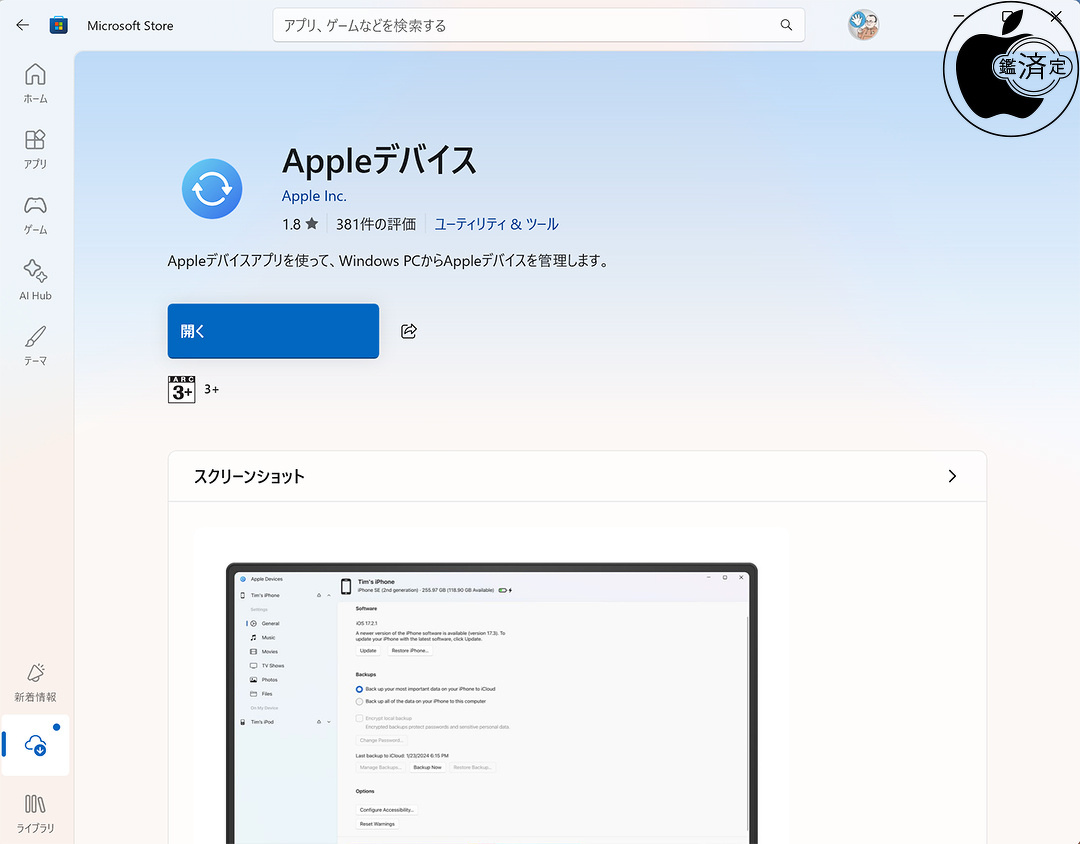The height and width of the screenshot is (844, 1080).
Task: Click the 381 ratings count
Action: [x=376, y=224]
